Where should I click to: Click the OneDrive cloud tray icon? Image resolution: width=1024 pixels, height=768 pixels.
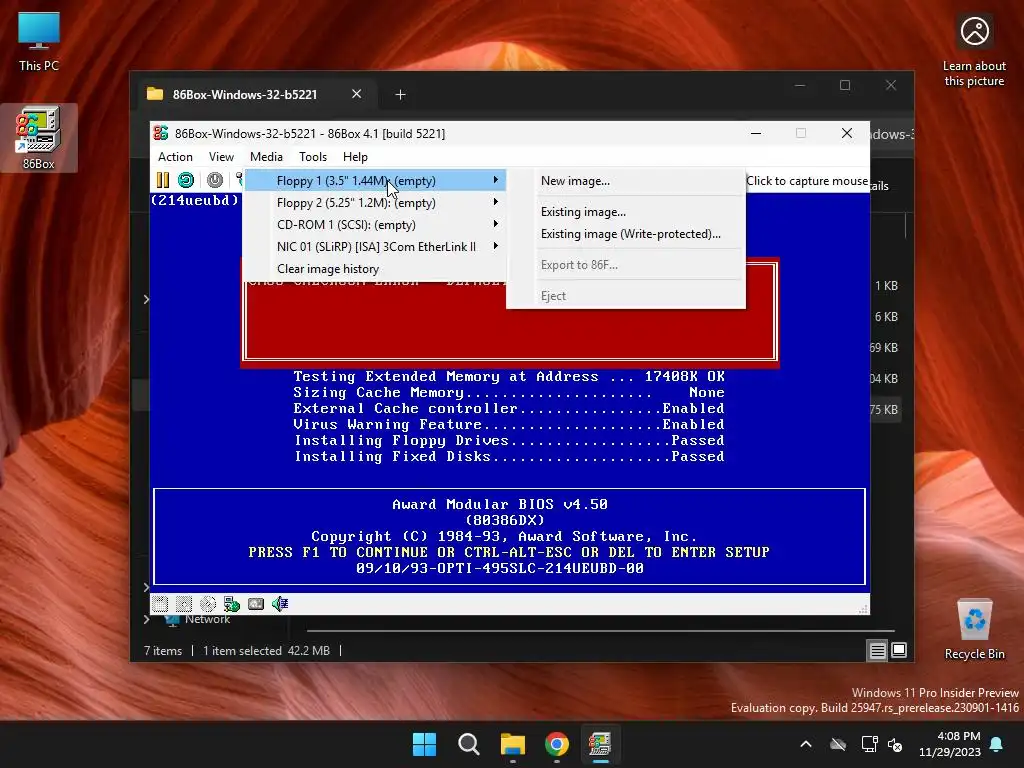pos(838,744)
